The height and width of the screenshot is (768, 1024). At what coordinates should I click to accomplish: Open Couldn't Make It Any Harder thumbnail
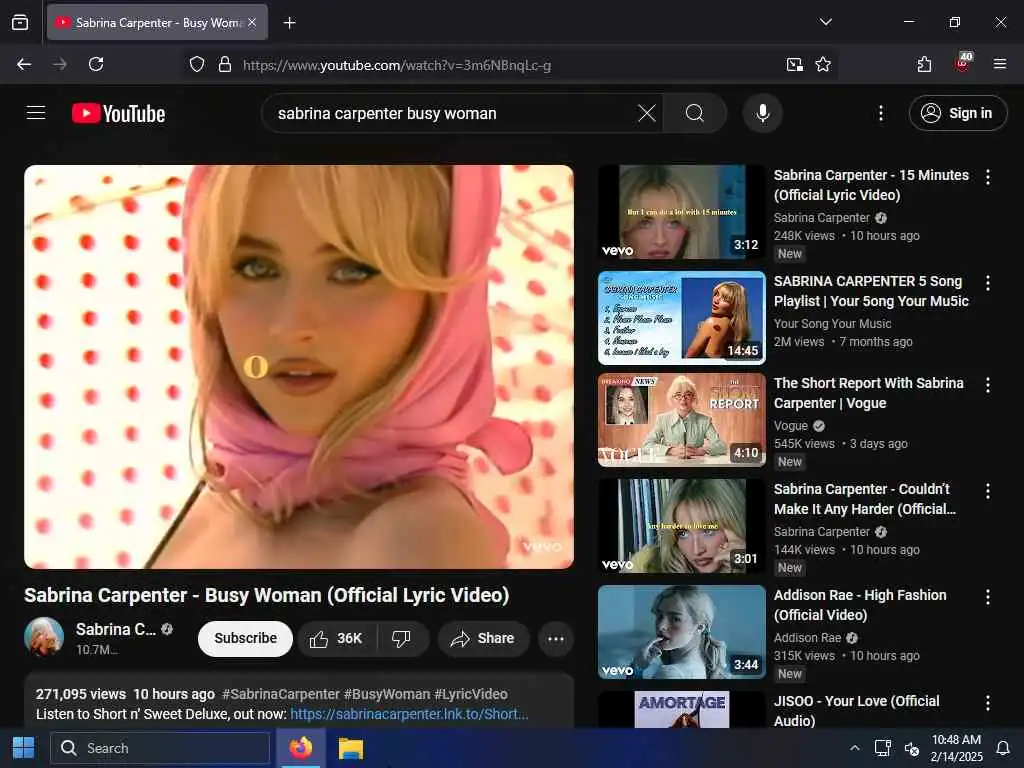tap(681, 526)
